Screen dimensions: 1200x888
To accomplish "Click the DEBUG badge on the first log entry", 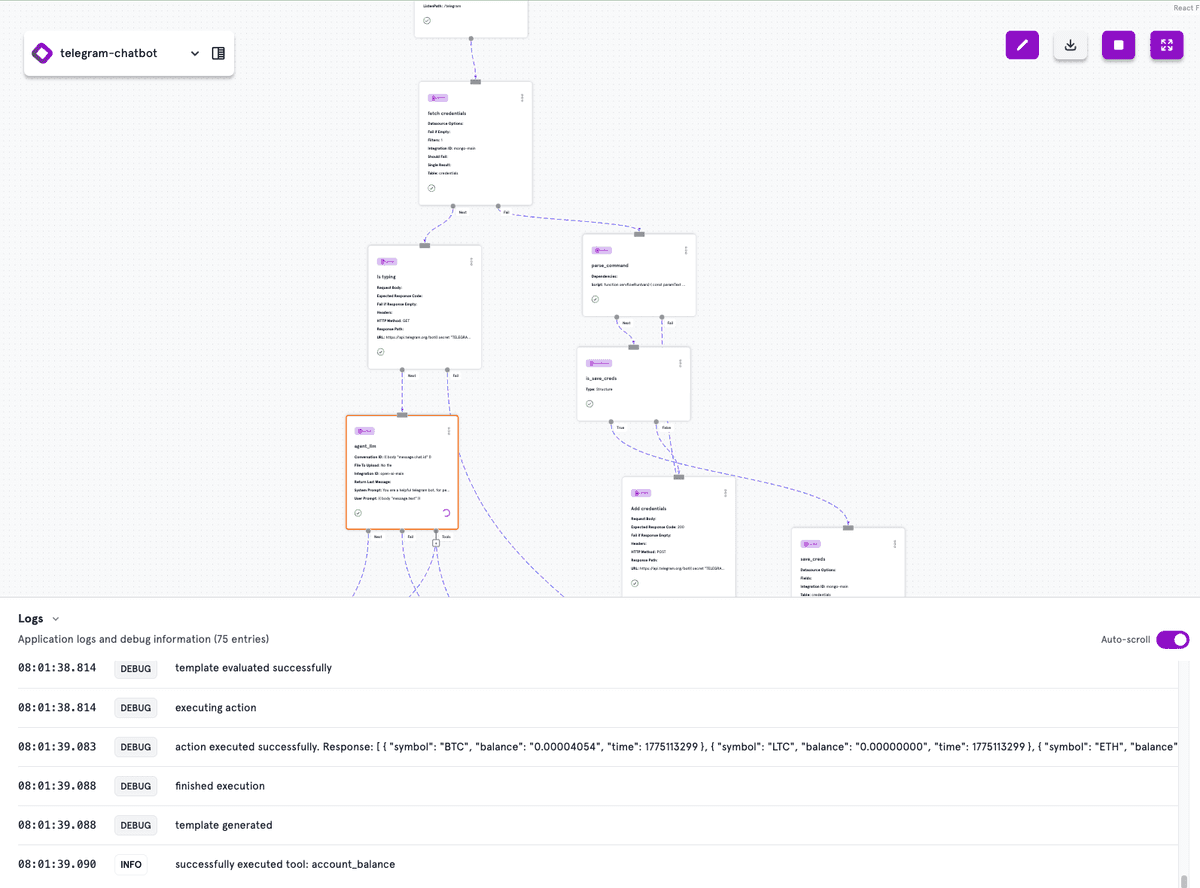I will point(136,669).
